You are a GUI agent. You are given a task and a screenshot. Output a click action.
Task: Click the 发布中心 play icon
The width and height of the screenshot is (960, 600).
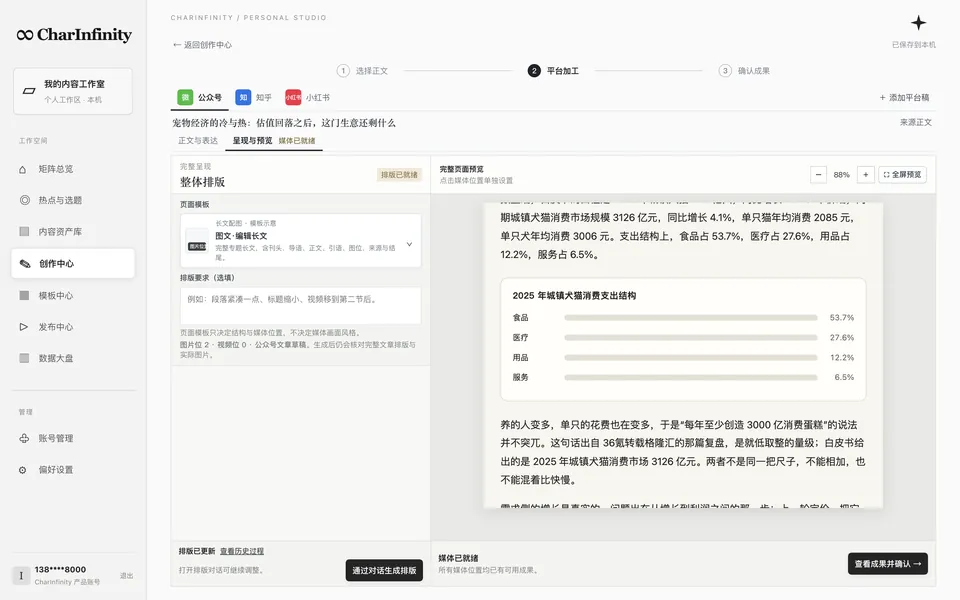(24, 327)
